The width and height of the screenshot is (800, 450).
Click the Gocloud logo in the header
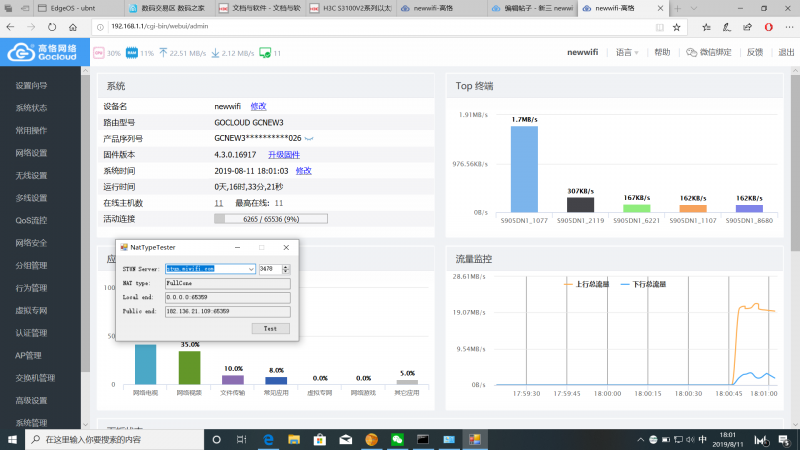click(43, 52)
